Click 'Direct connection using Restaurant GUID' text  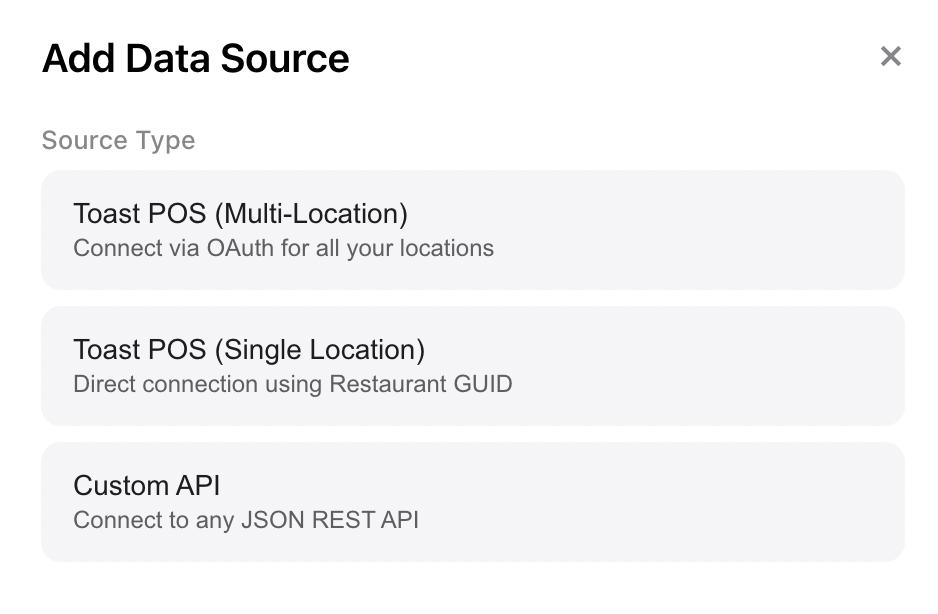(x=292, y=384)
